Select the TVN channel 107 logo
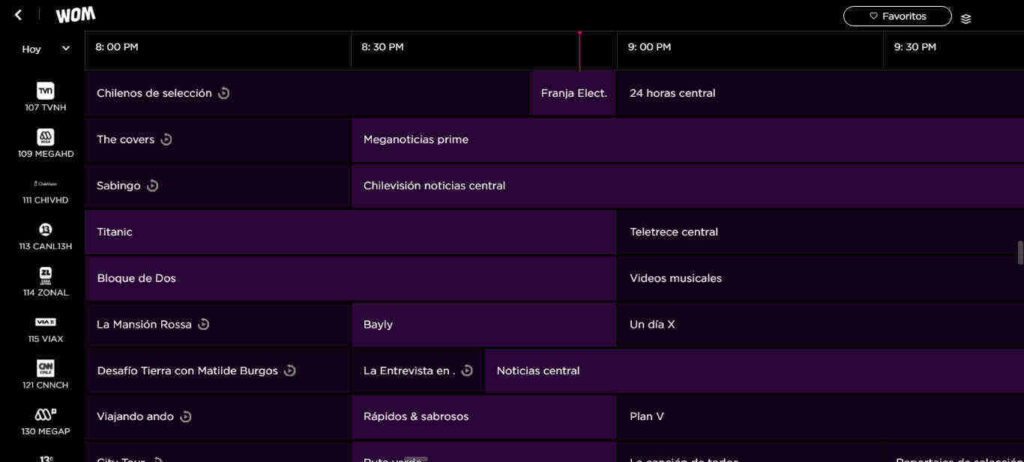1024x462 pixels. coord(45,91)
